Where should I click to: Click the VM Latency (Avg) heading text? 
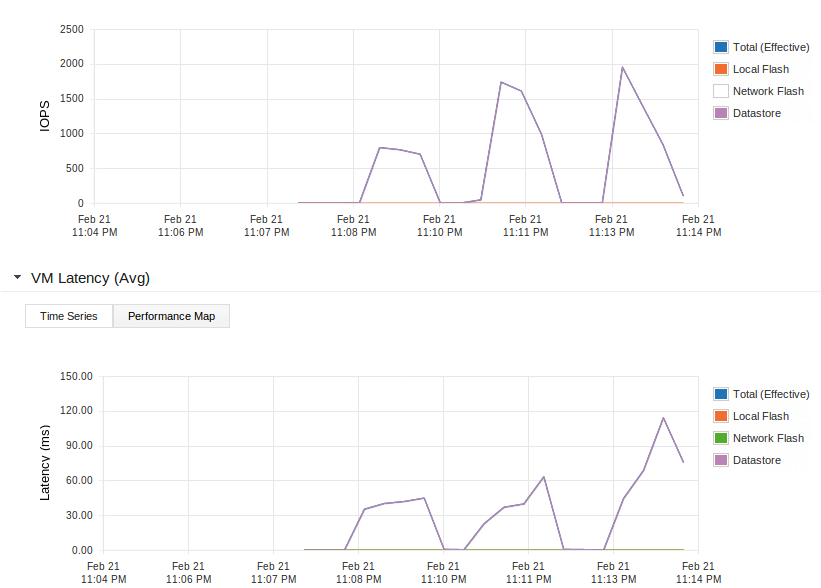pyautogui.click(x=90, y=278)
